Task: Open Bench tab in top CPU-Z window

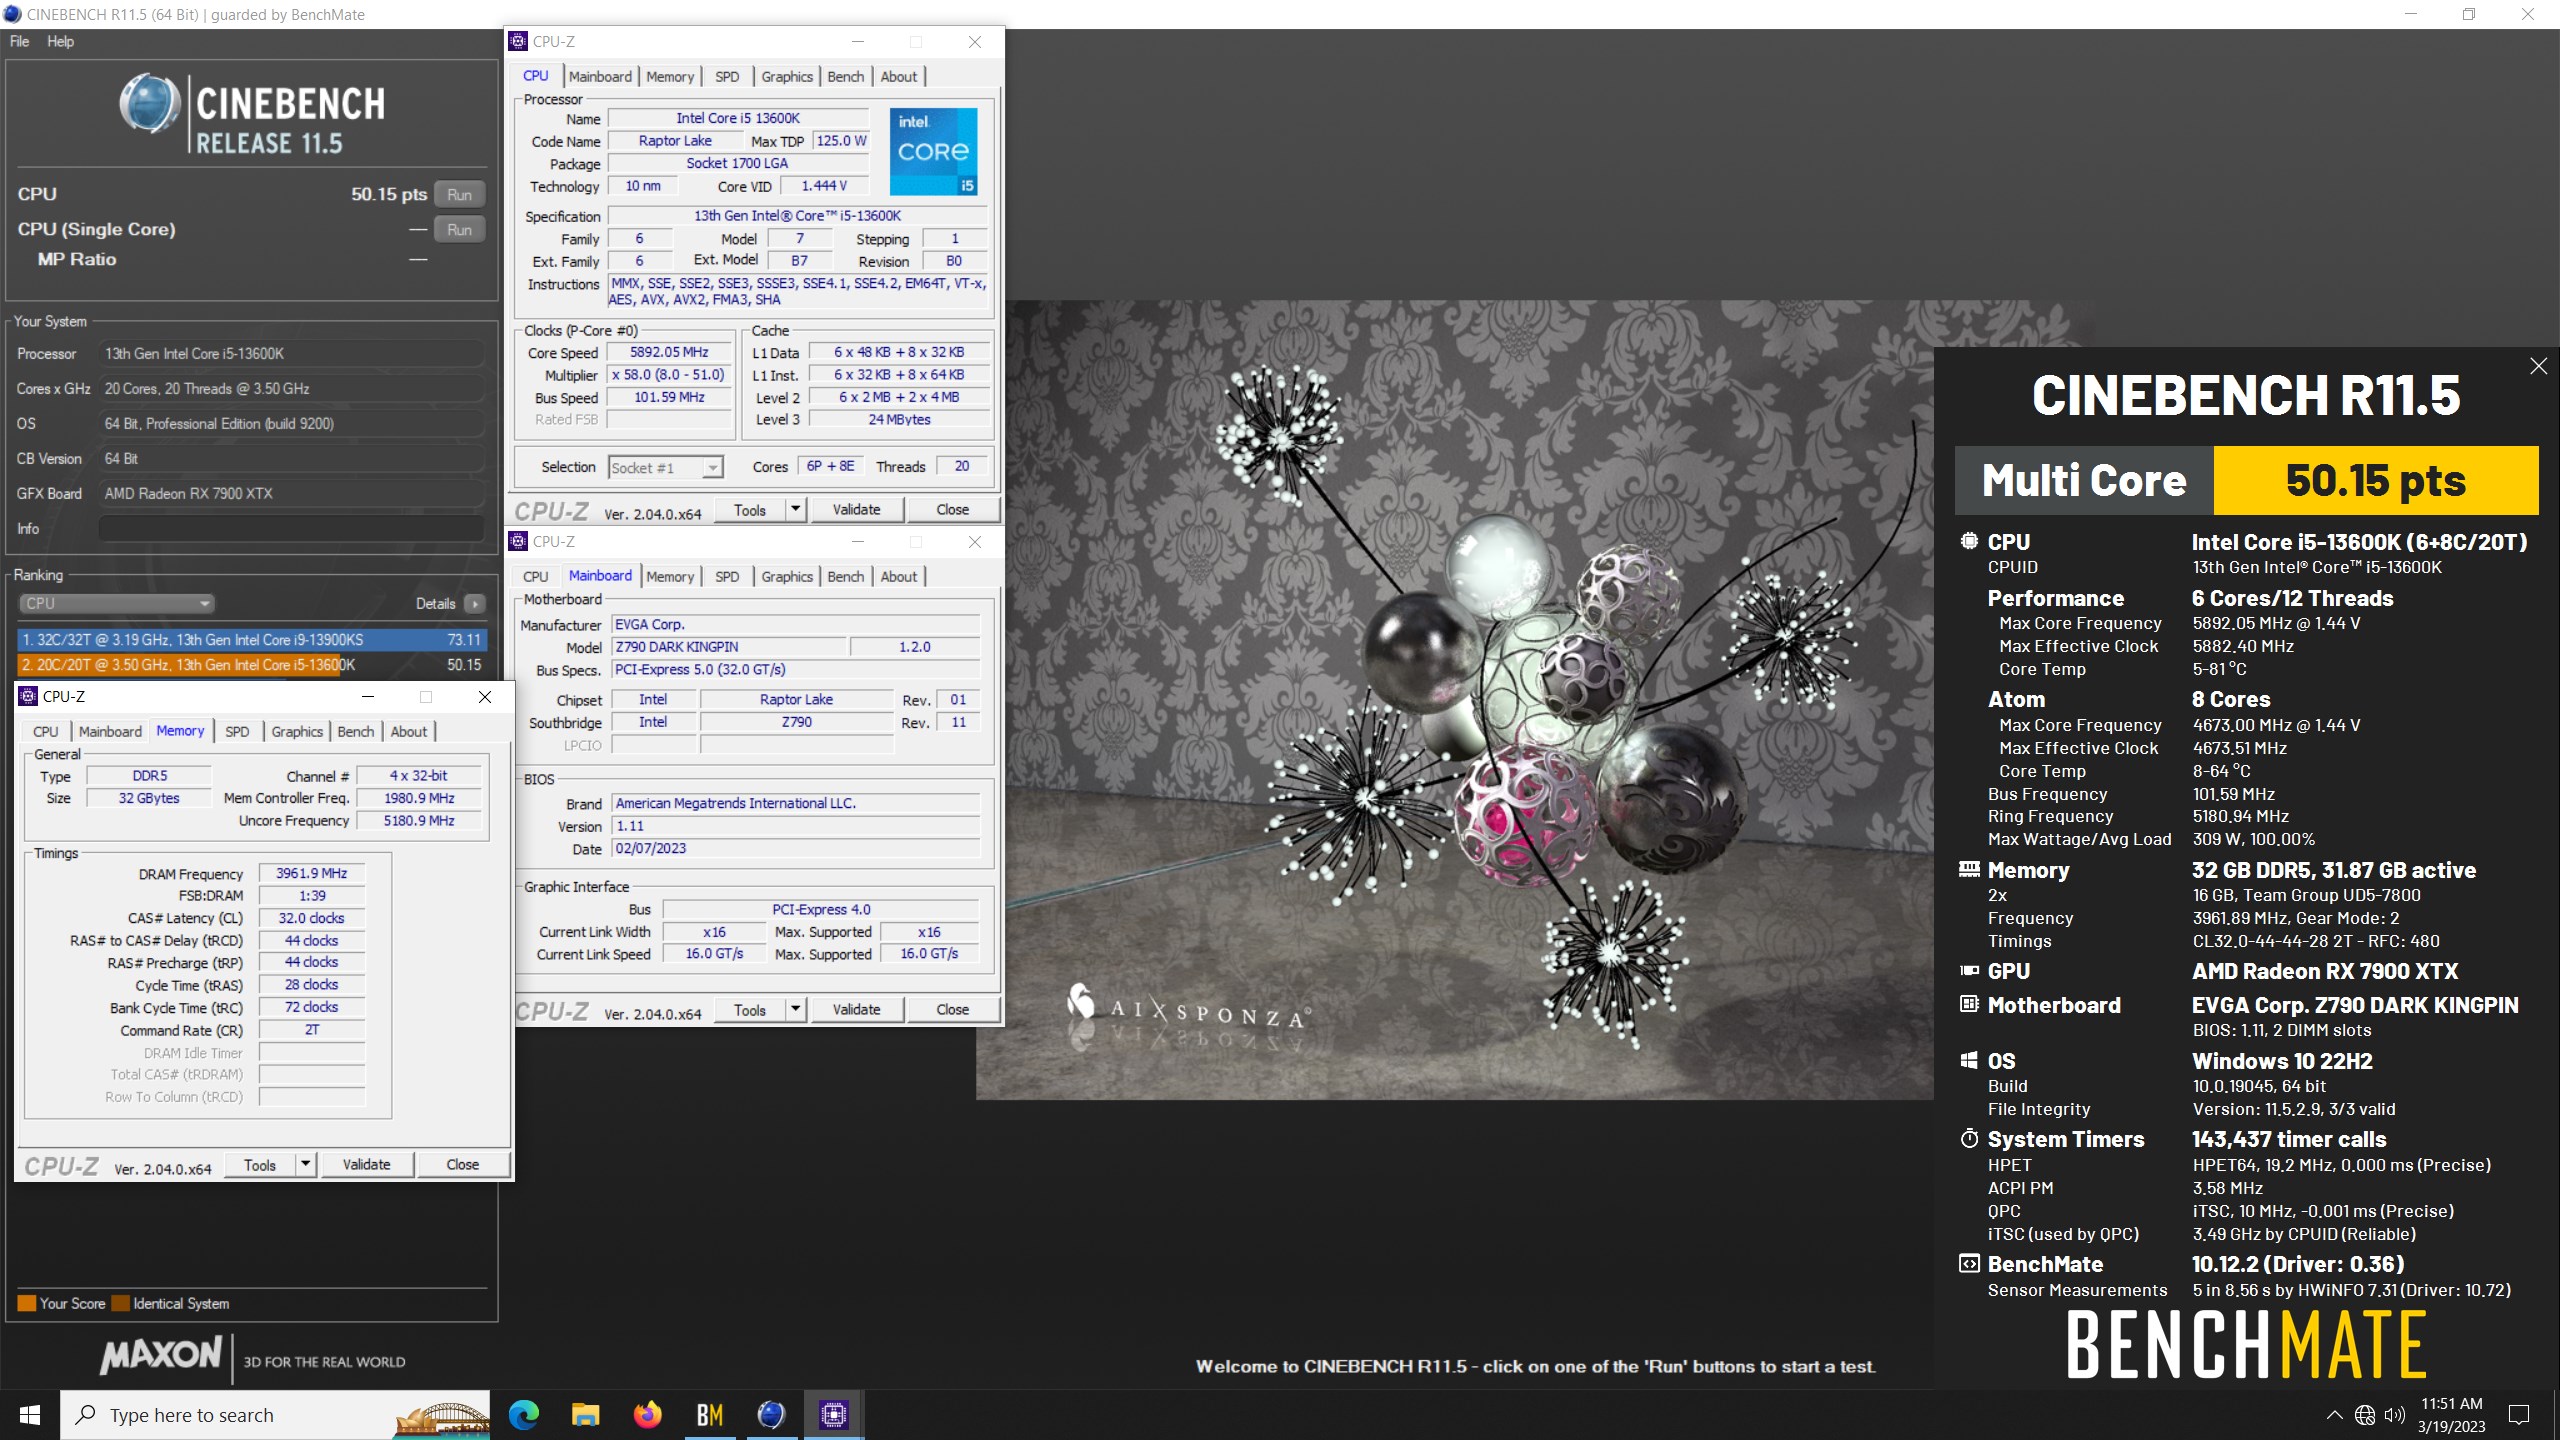Action: pyautogui.click(x=845, y=76)
